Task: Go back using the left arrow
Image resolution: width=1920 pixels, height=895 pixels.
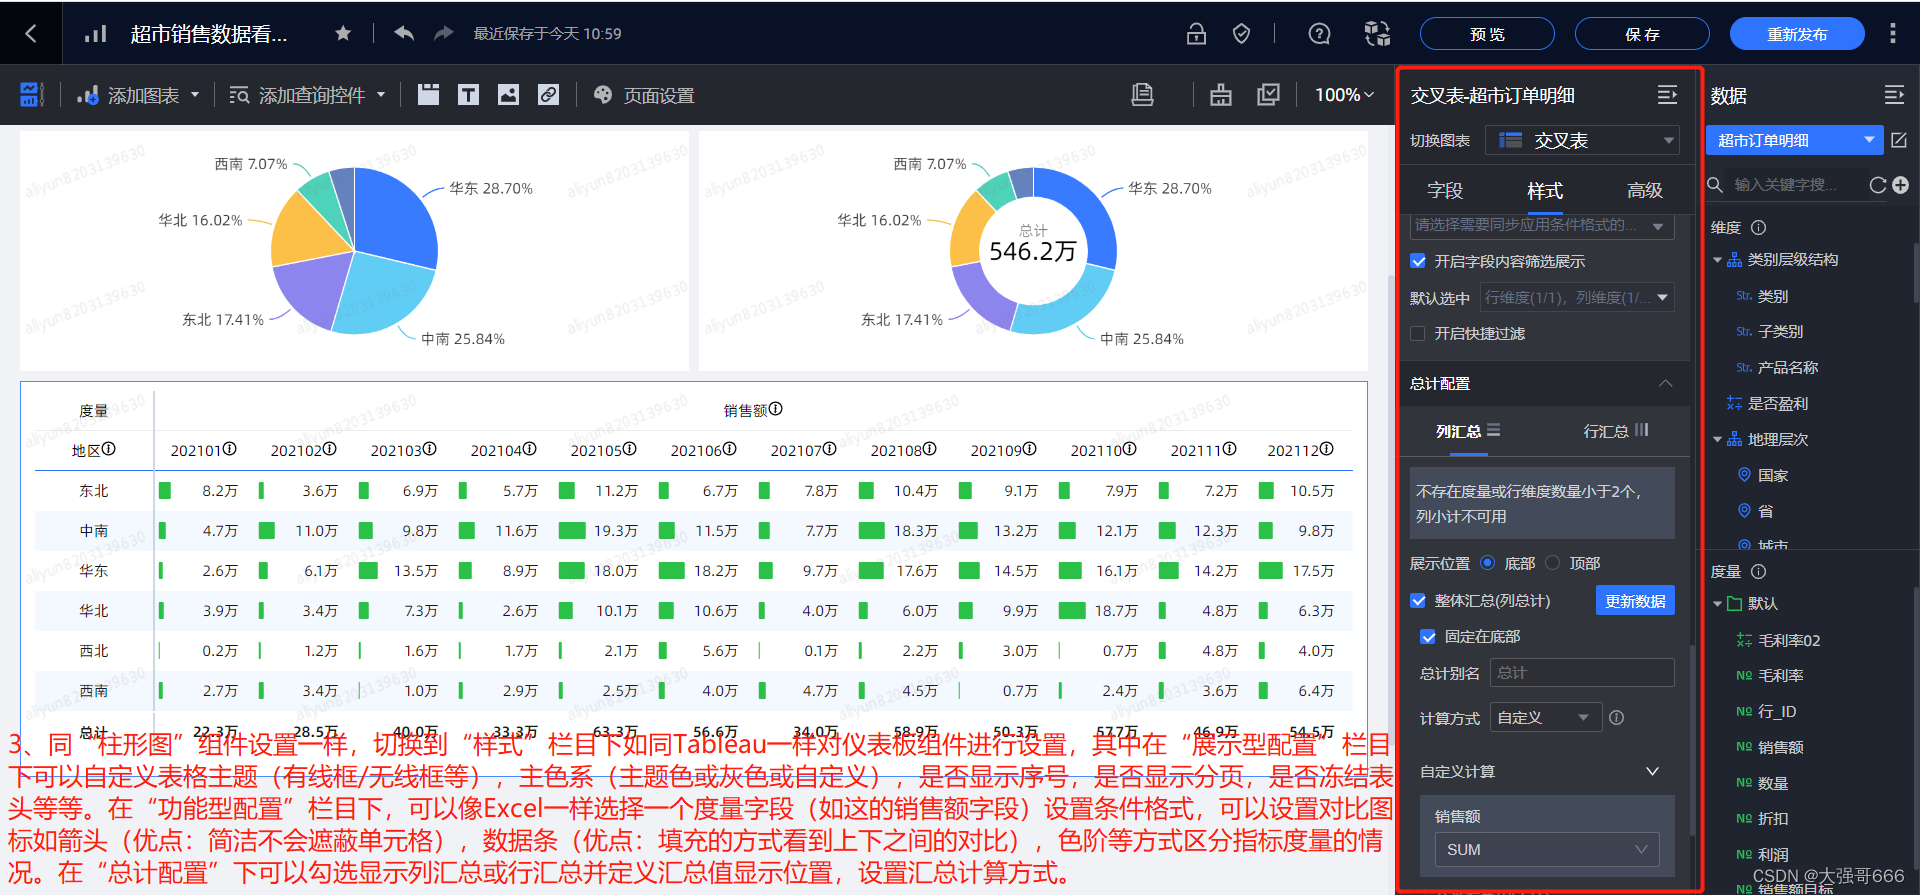Action: click(x=31, y=34)
